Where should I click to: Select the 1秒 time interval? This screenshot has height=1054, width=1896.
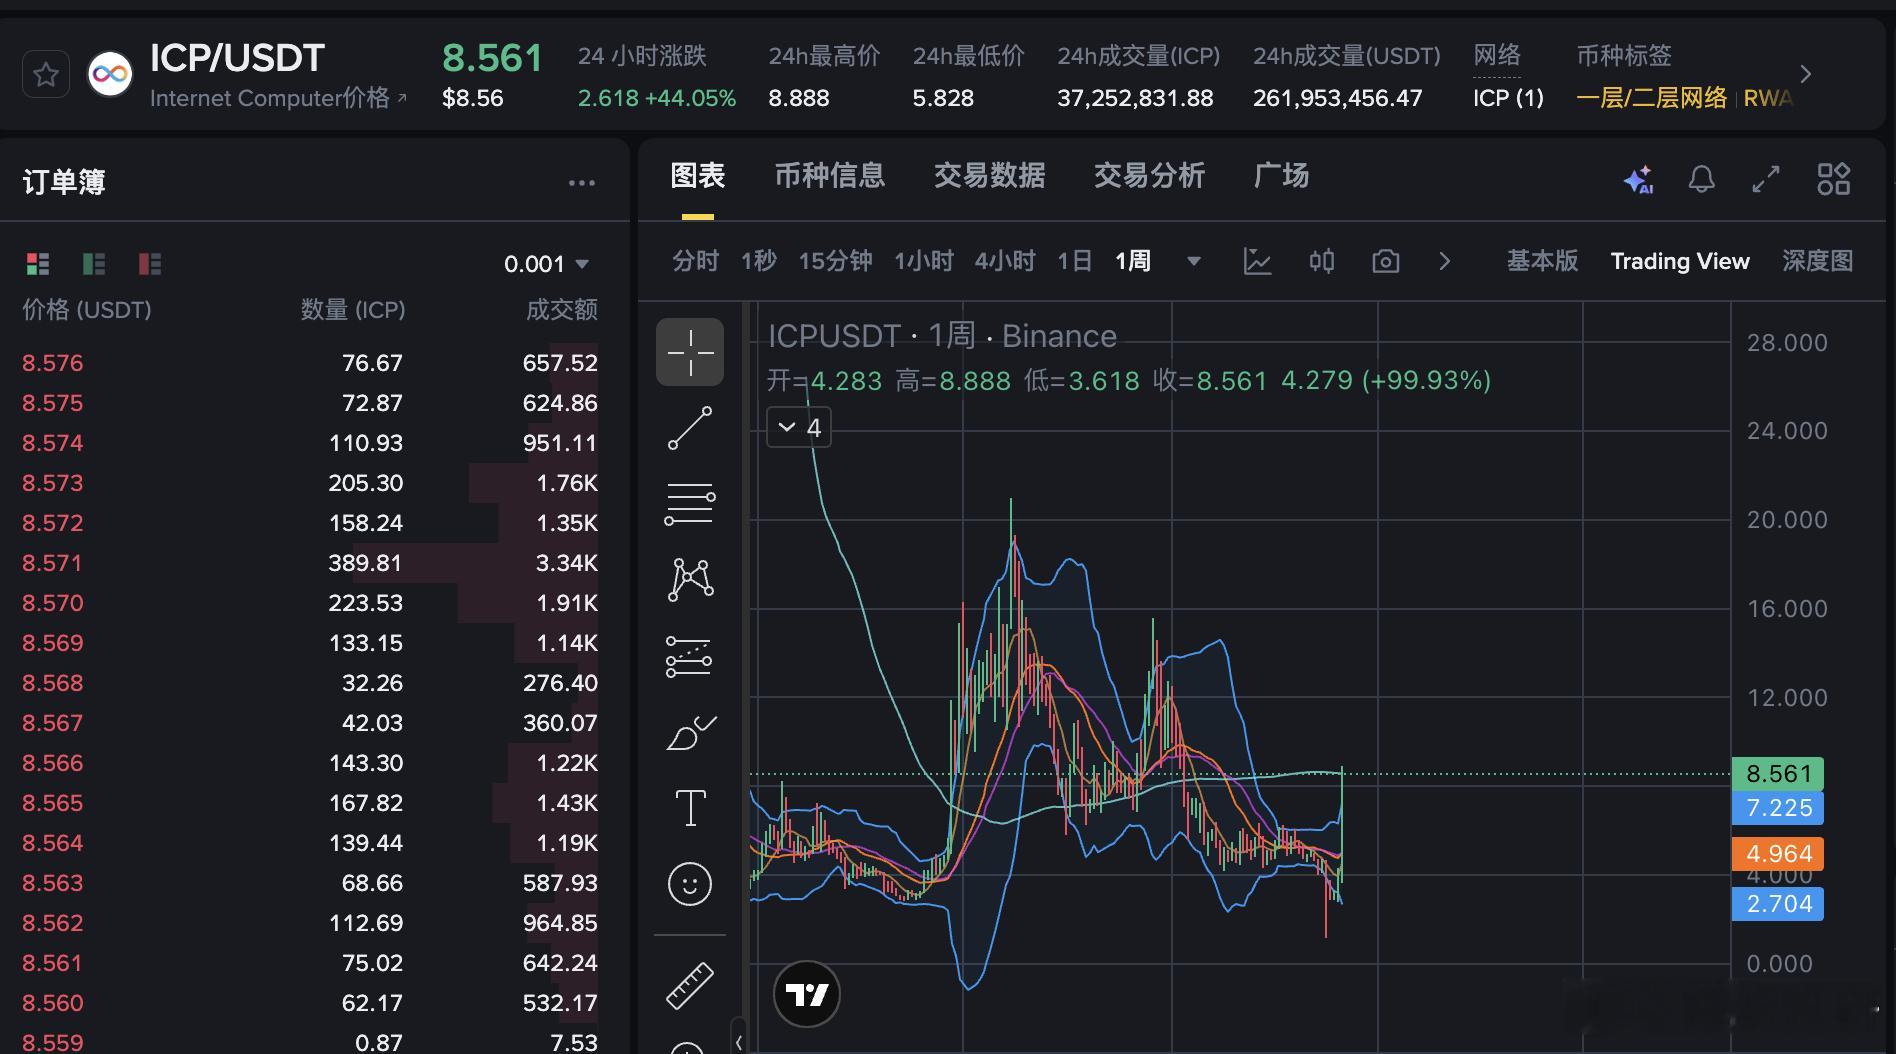click(759, 261)
